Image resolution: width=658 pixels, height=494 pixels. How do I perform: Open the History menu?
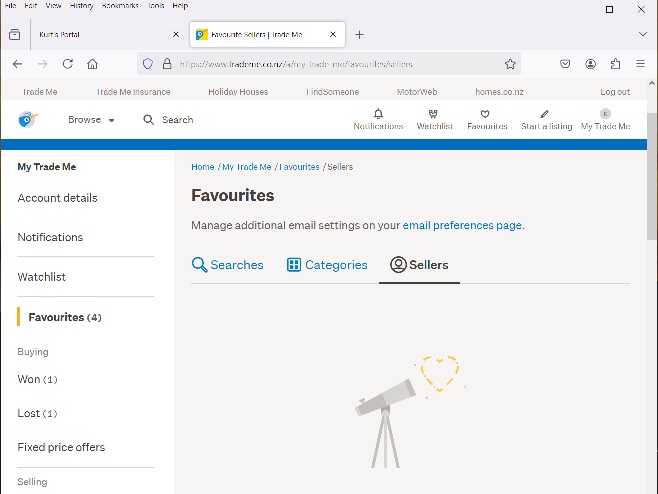coord(81,6)
